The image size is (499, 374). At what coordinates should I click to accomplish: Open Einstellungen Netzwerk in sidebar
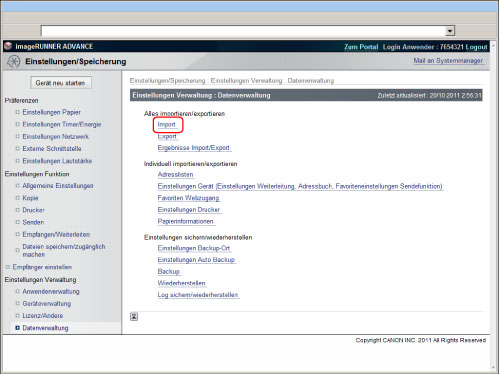coord(56,137)
